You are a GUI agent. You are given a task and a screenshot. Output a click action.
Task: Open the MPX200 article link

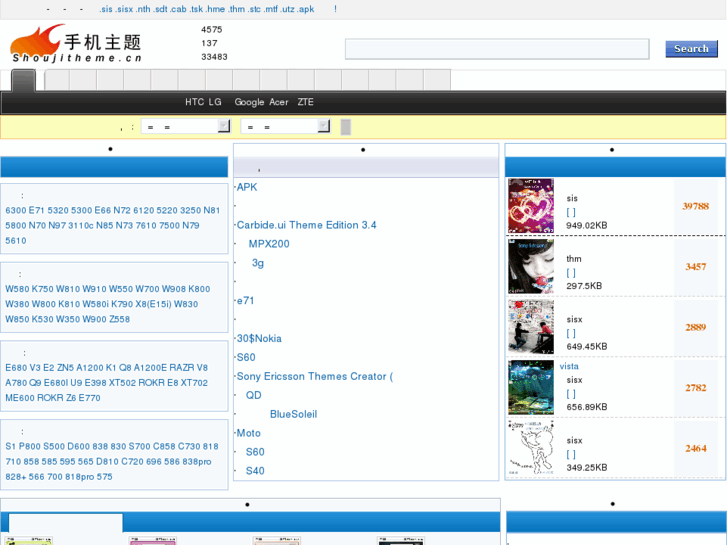tap(269, 244)
